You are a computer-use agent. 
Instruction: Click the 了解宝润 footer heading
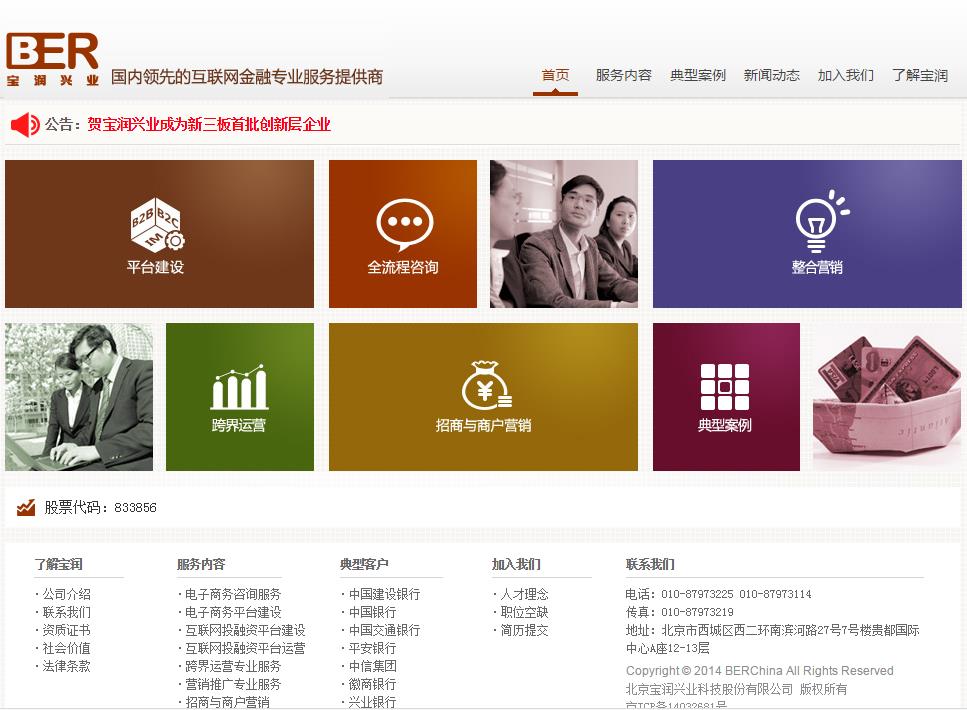[x=59, y=564]
